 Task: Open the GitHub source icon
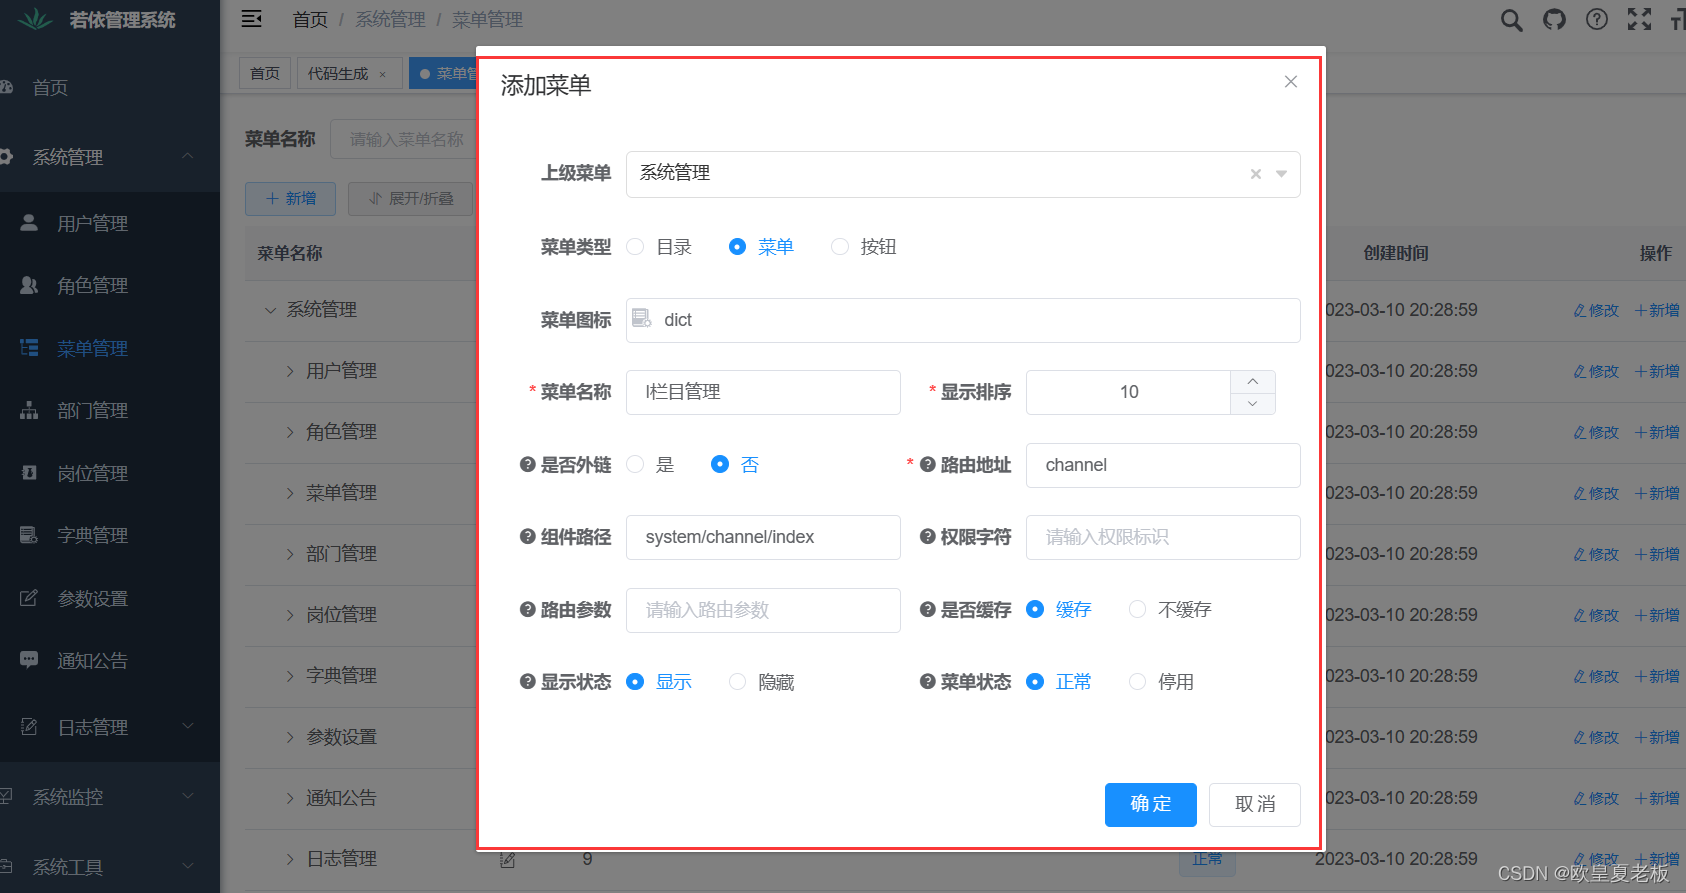(1554, 19)
